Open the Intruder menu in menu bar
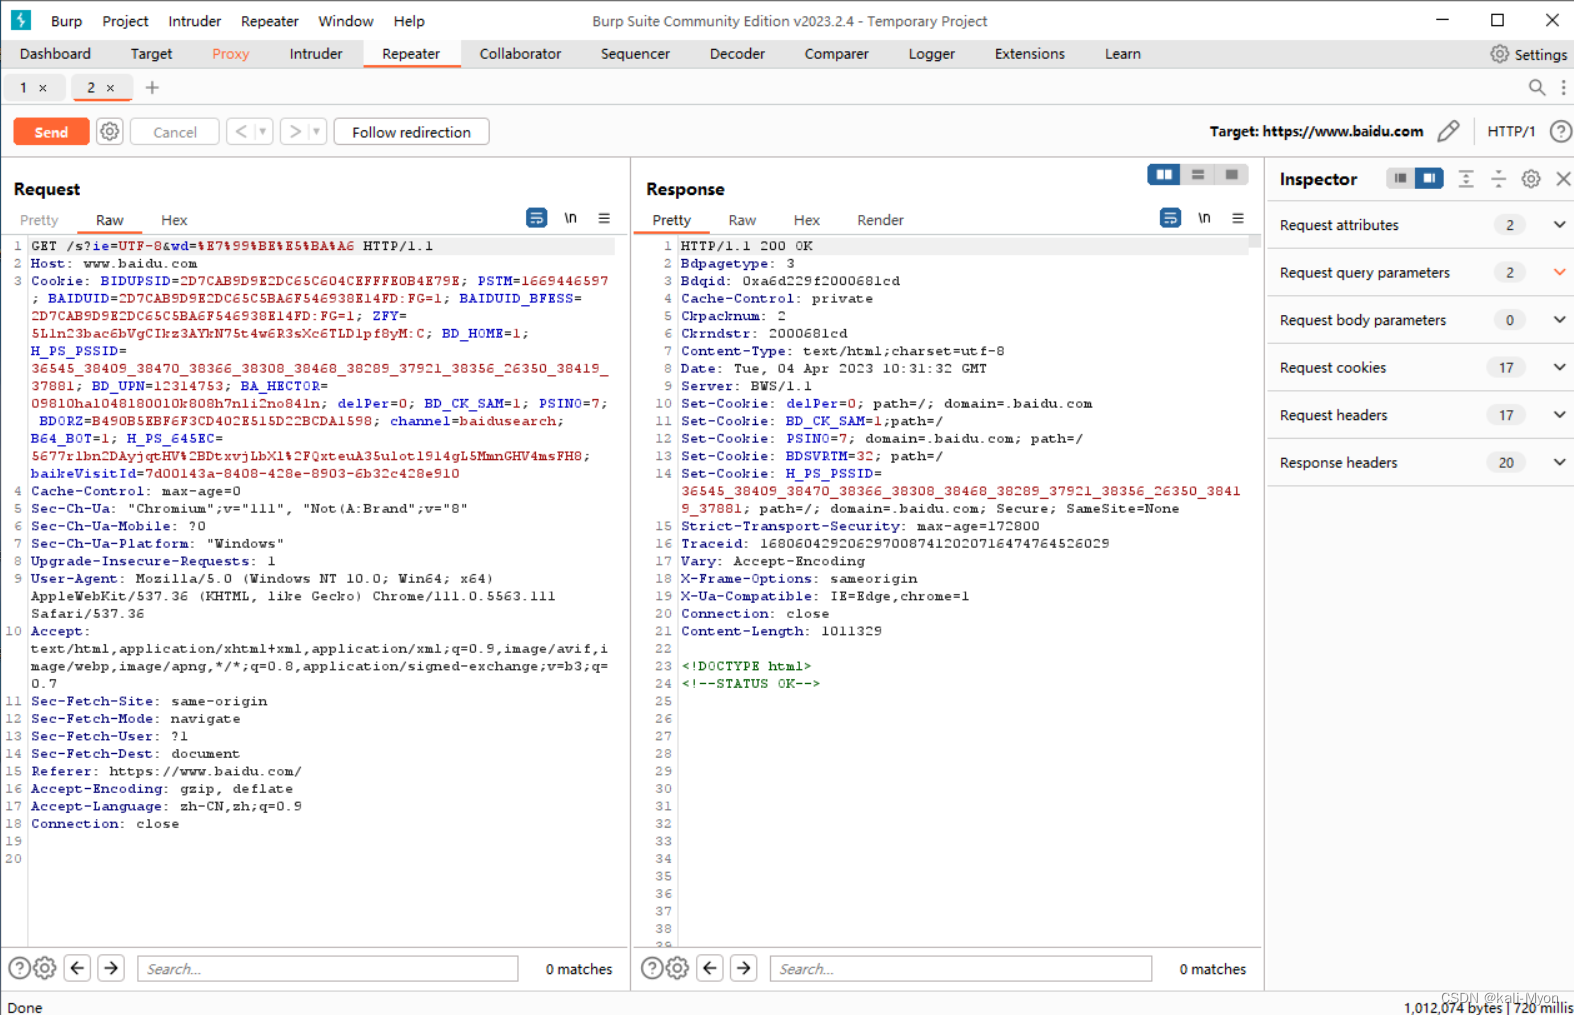1574x1015 pixels. pos(195,21)
